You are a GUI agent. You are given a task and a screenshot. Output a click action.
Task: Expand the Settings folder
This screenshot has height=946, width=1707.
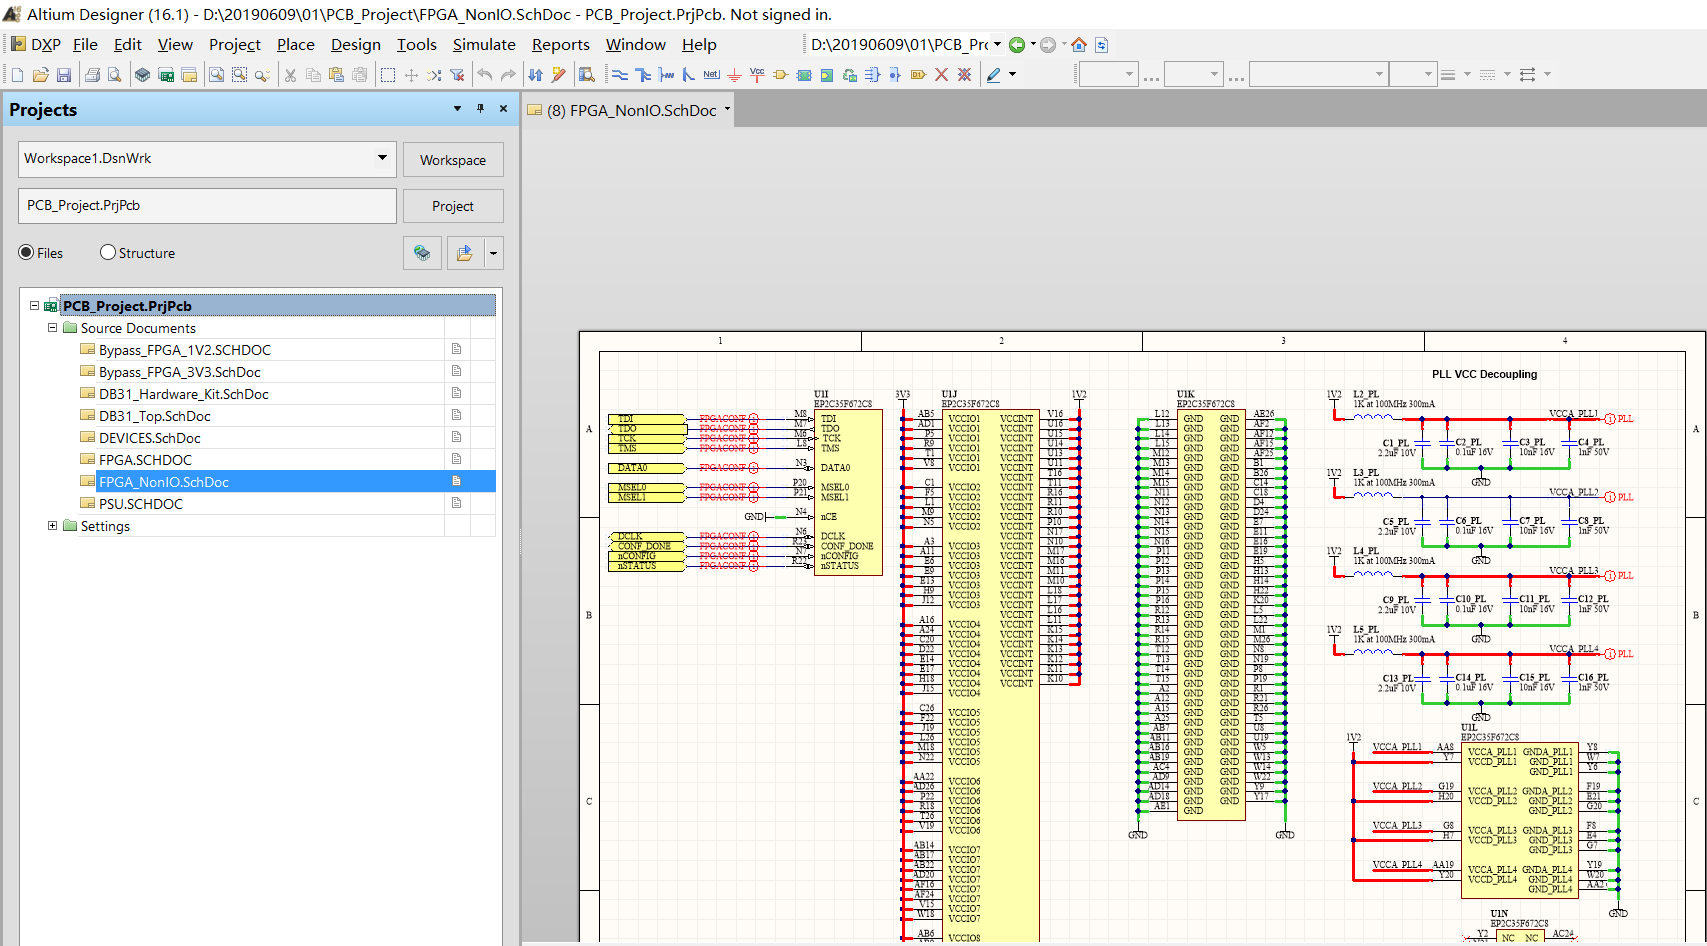click(x=52, y=526)
